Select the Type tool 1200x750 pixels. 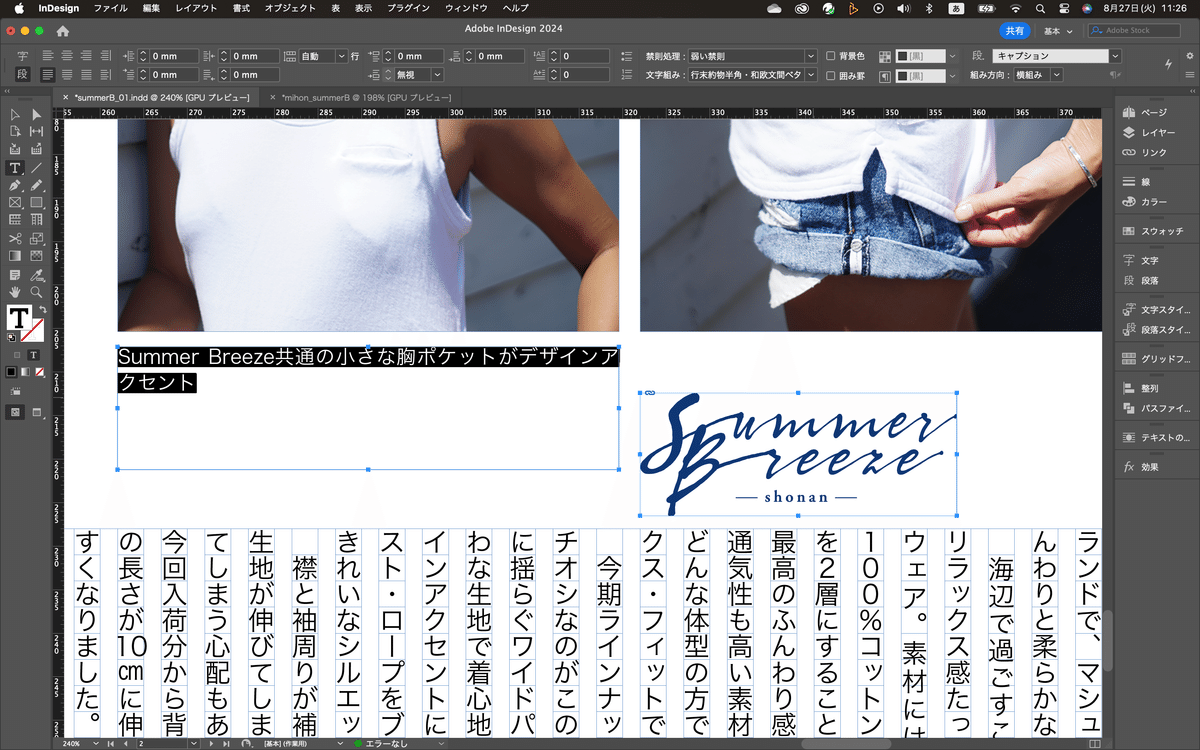[x=15, y=168]
